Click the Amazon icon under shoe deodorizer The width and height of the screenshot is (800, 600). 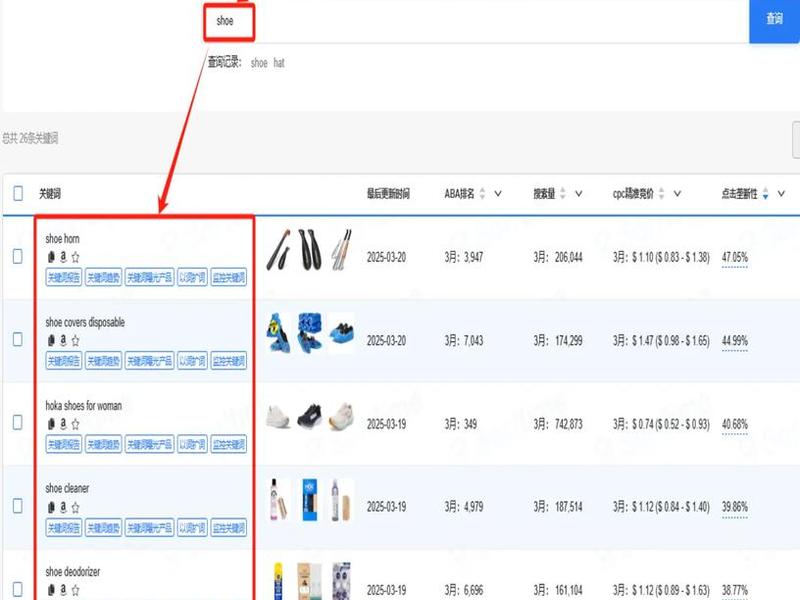[x=63, y=590]
